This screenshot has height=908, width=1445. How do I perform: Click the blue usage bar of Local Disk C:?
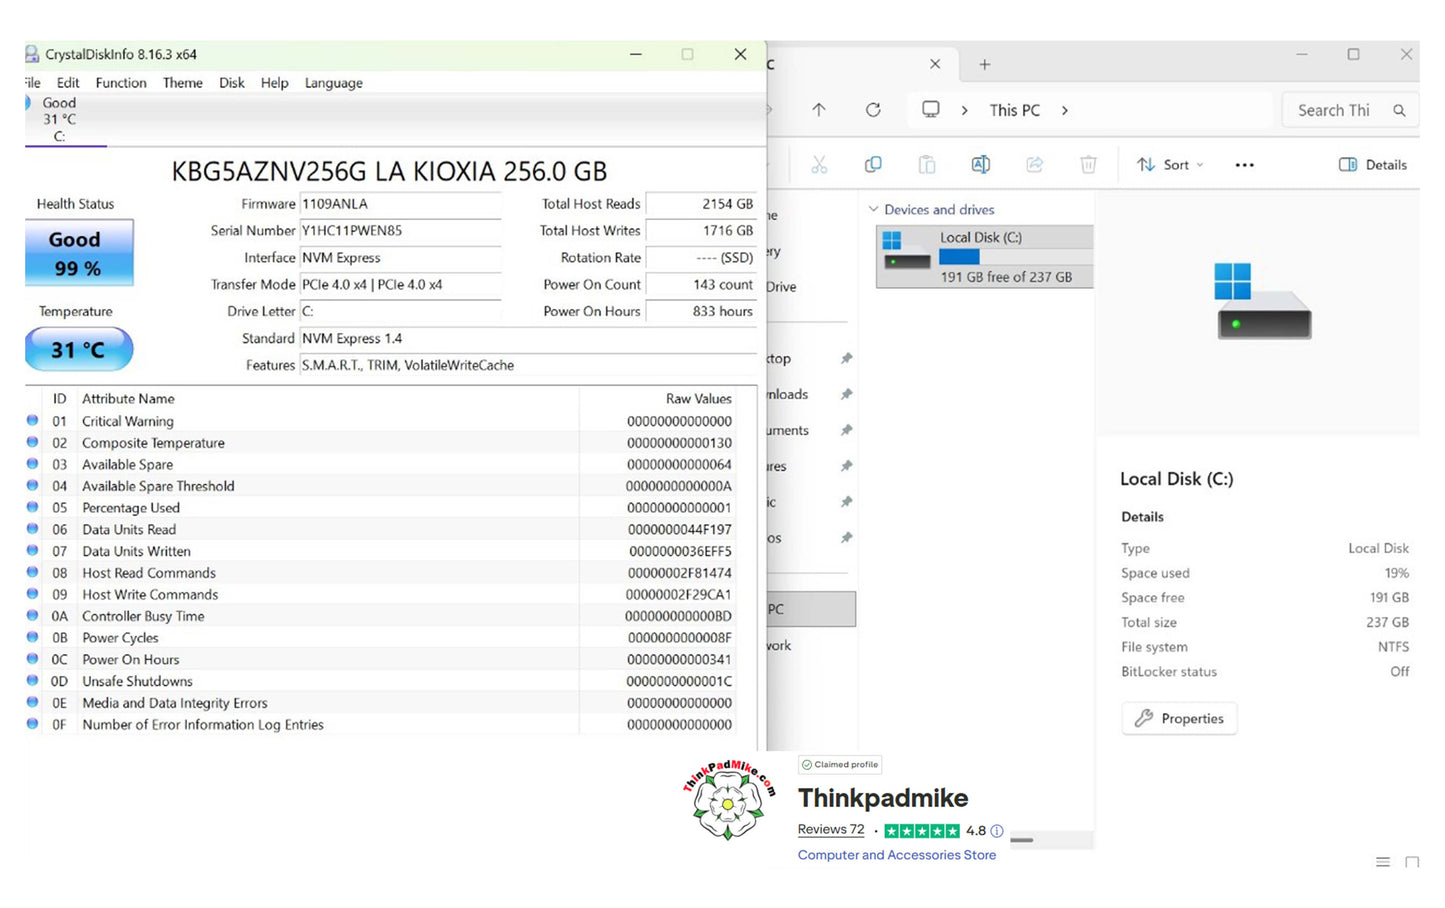pos(958,257)
